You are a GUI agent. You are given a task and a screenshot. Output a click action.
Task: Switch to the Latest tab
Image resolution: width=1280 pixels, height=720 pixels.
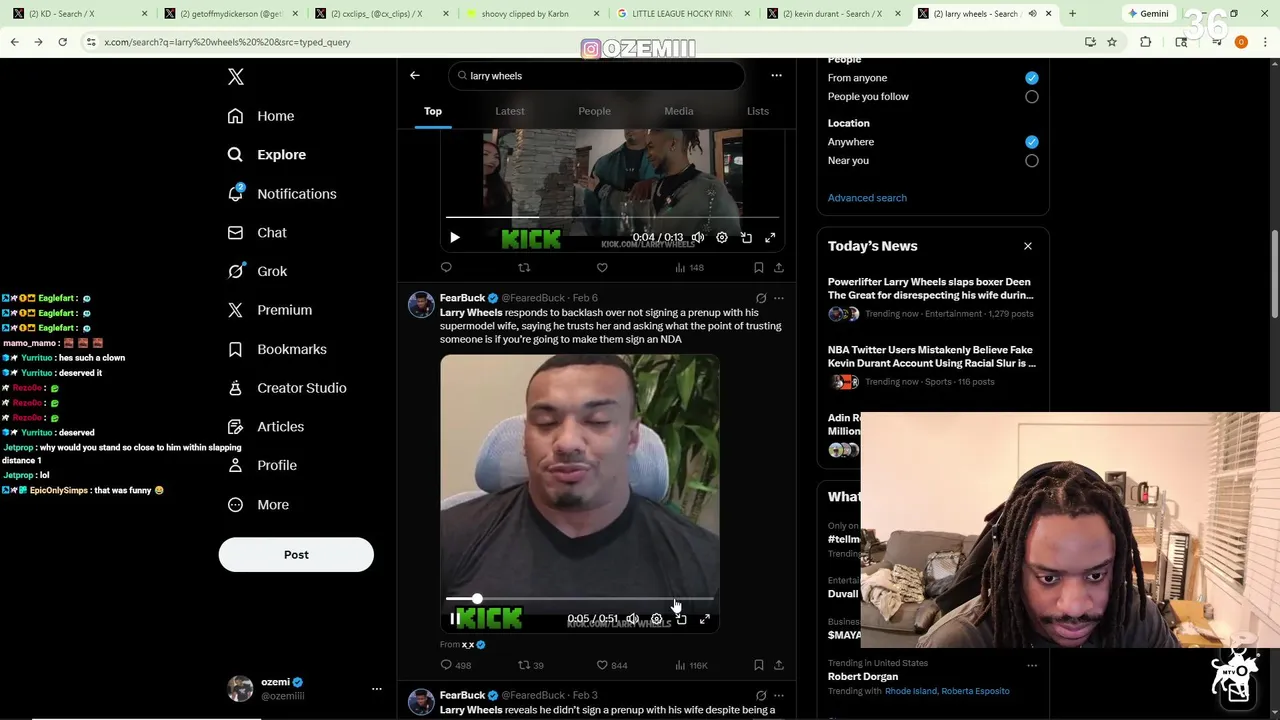pyautogui.click(x=510, y=111)
